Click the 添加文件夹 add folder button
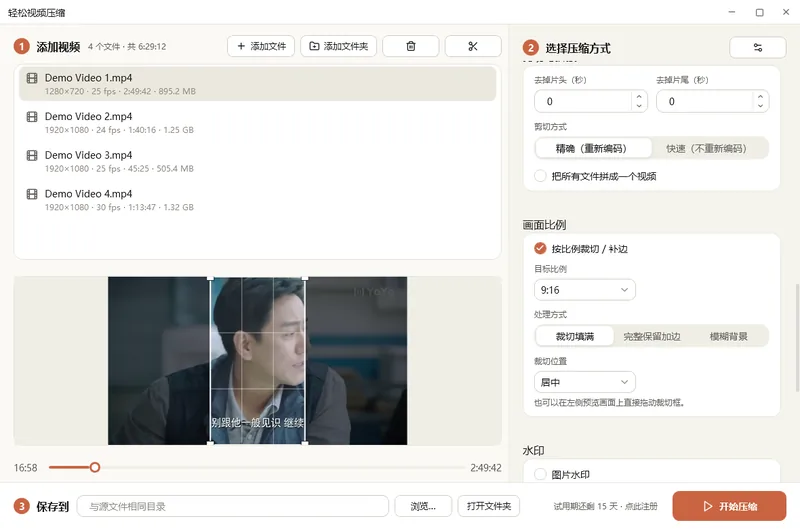Screen dimensions: 800x529 (x=339, y=46)
